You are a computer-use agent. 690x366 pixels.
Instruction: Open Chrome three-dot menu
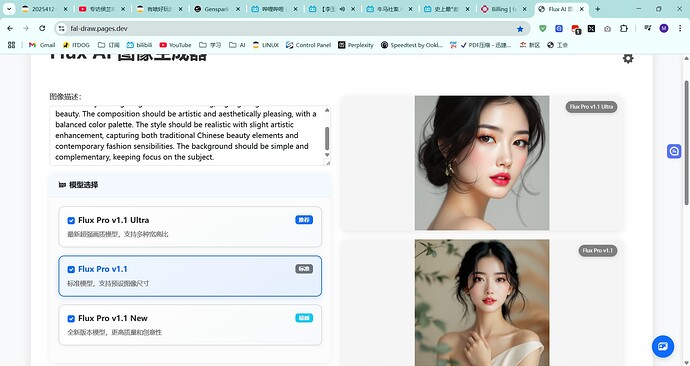click(x=680, y=29)
